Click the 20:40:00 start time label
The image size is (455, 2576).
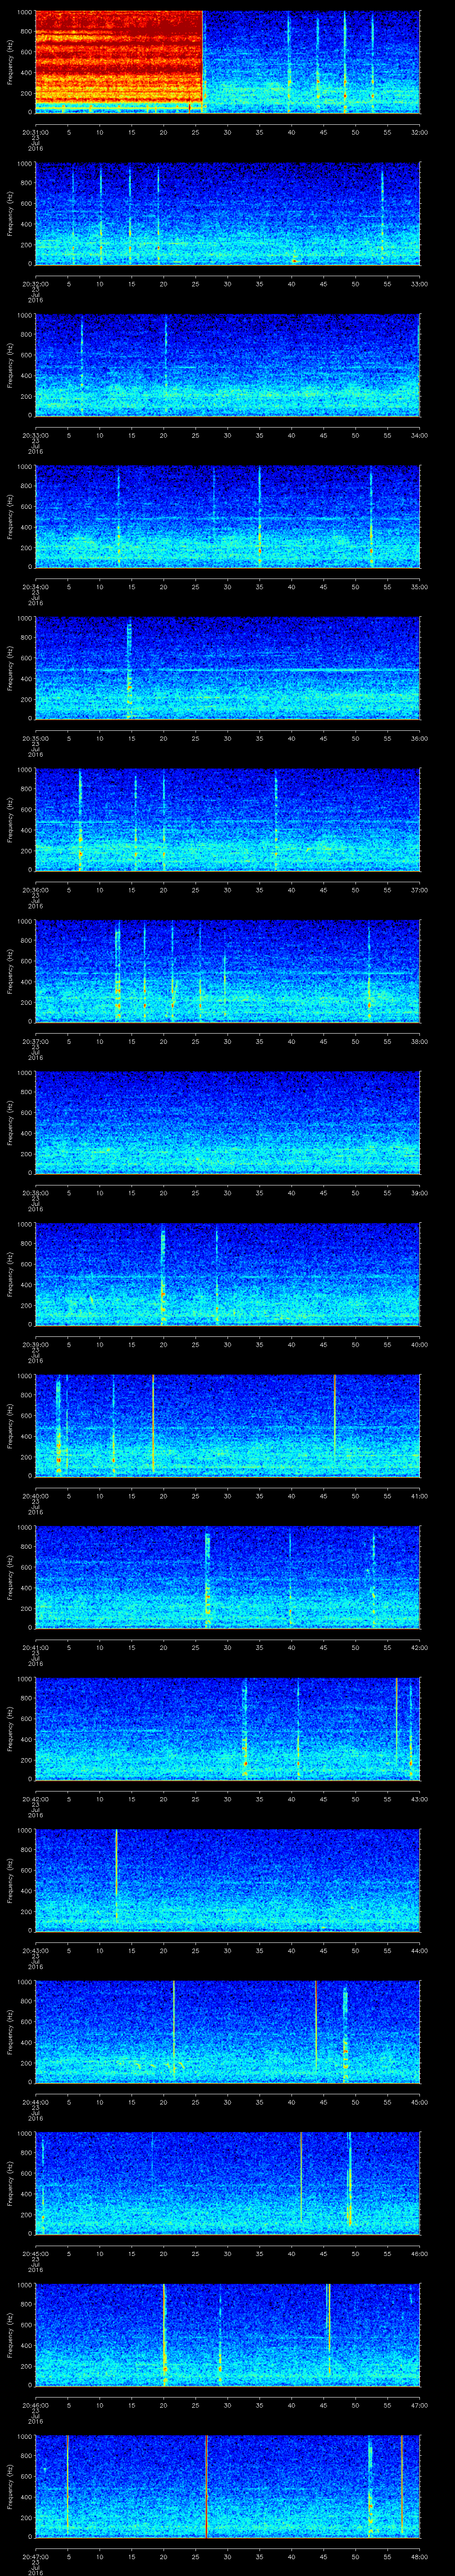coord(35,1495)
